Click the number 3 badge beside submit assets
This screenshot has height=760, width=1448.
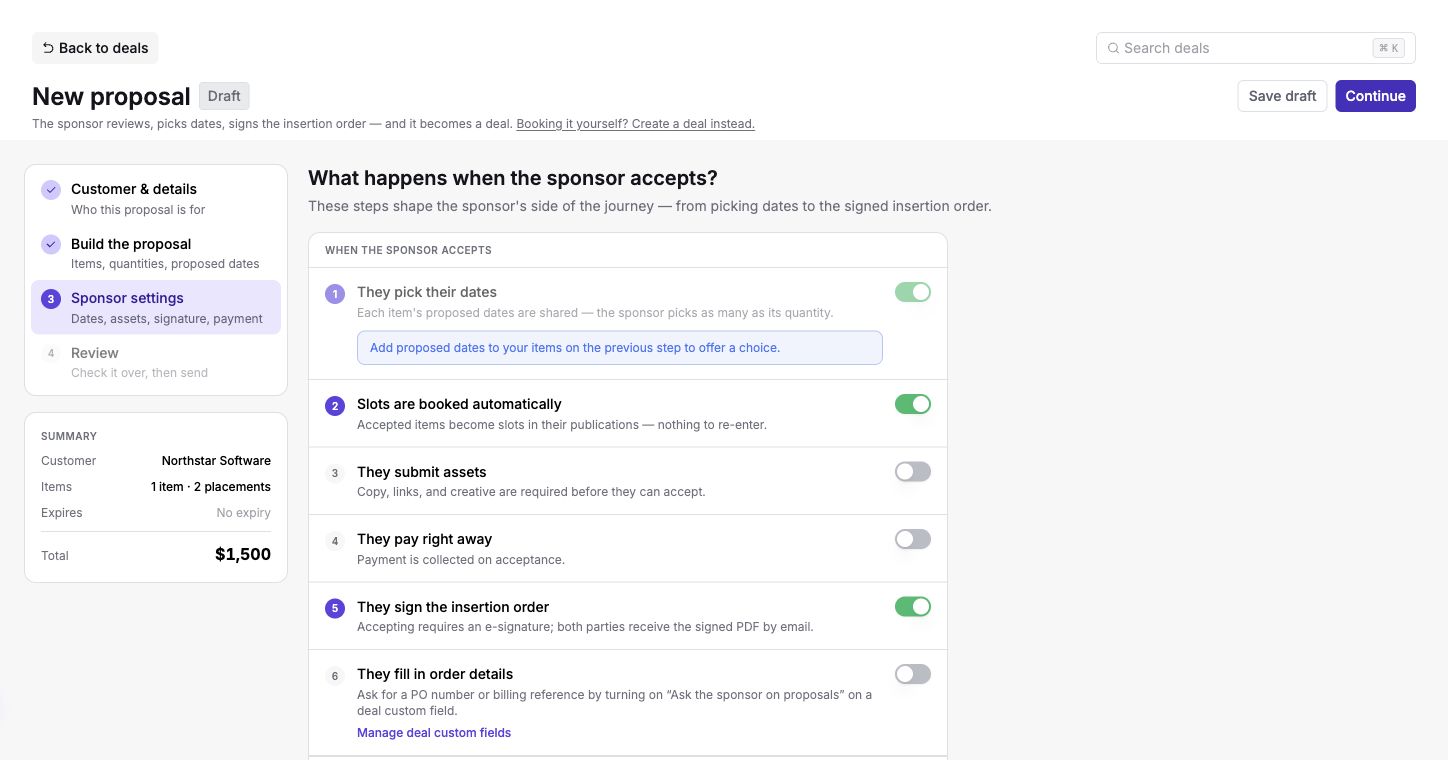coord(335,473)
